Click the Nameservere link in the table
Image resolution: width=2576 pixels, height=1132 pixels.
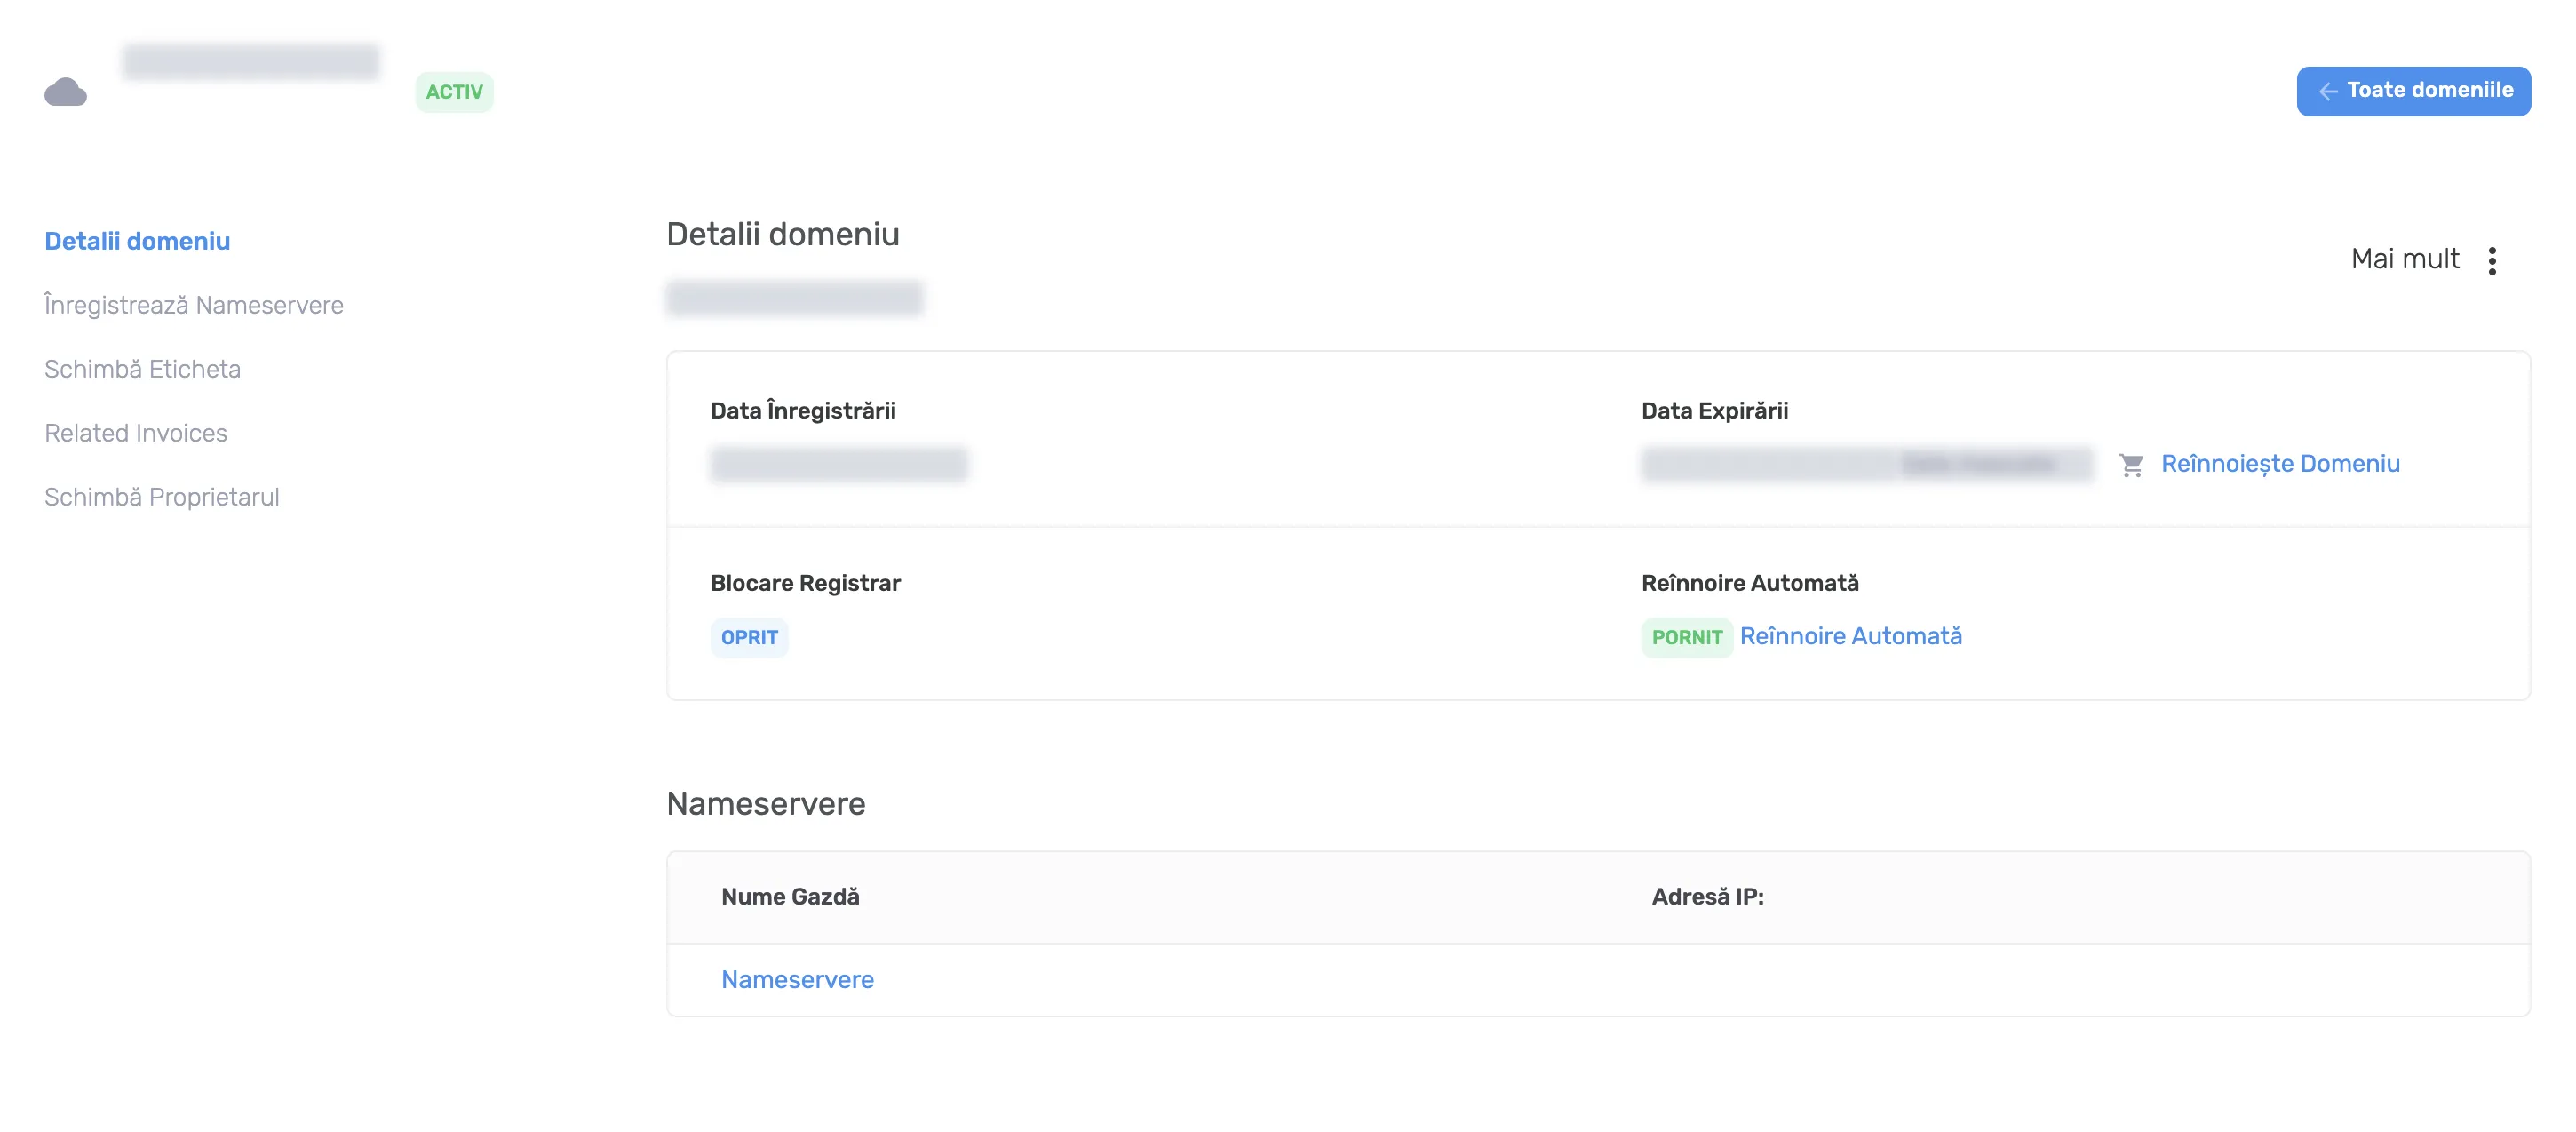coord(797,980)
